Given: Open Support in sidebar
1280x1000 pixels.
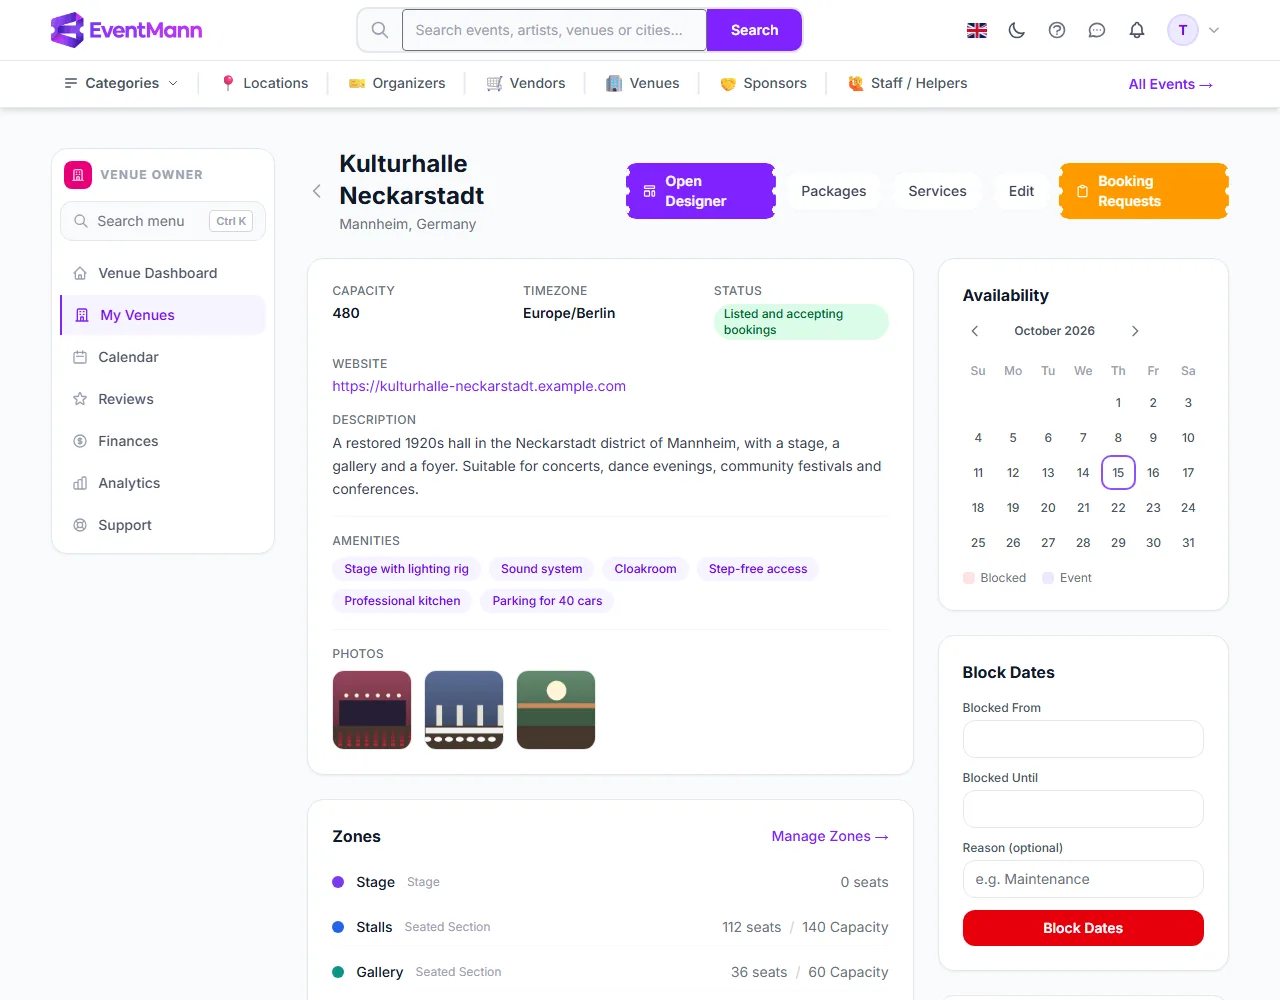Looking at the screenshot, I should pos(163,525).
